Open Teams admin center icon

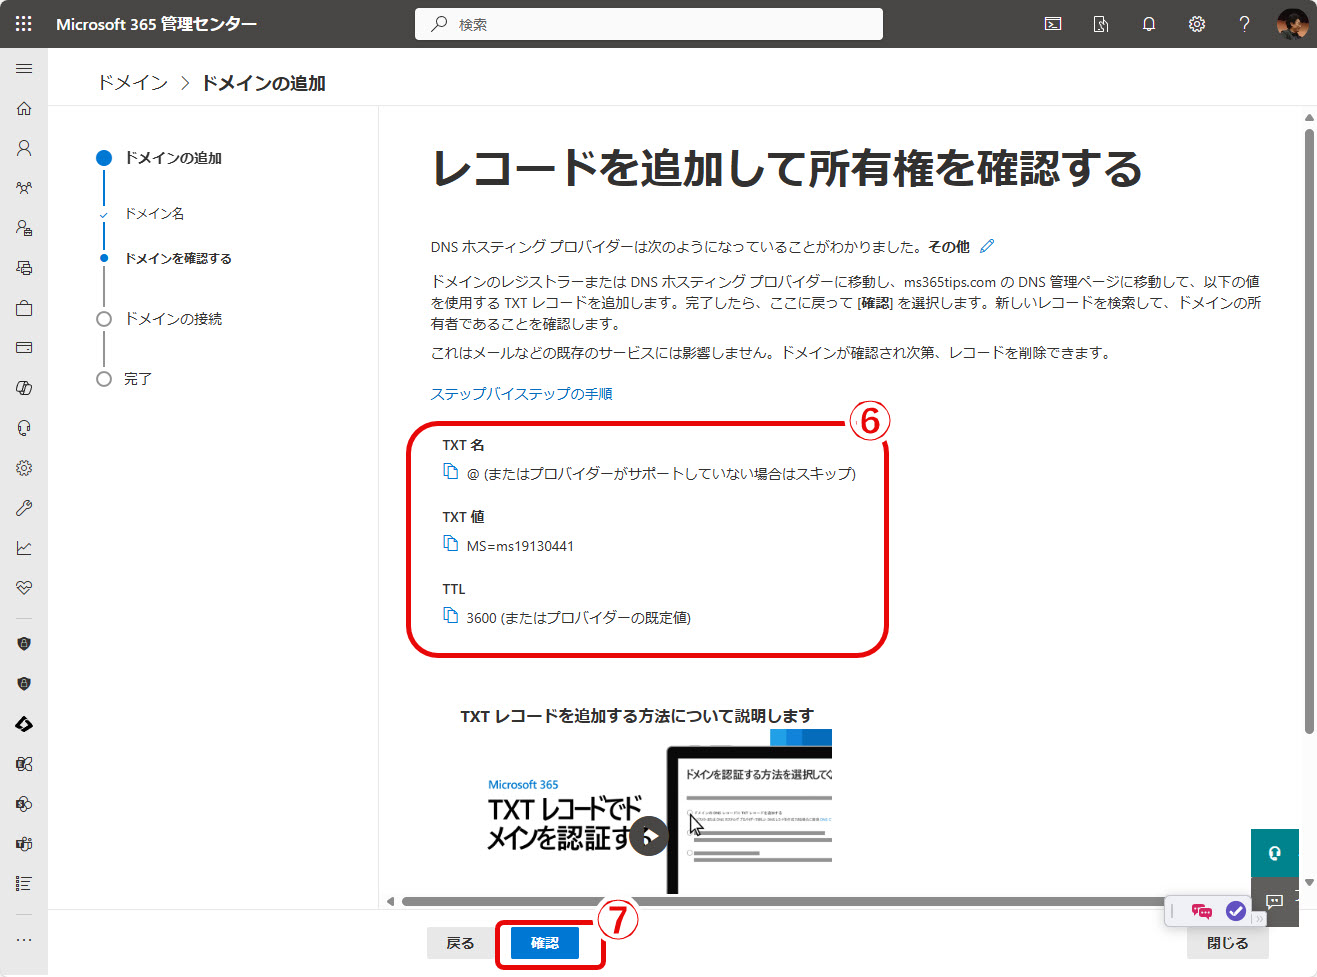24,844
